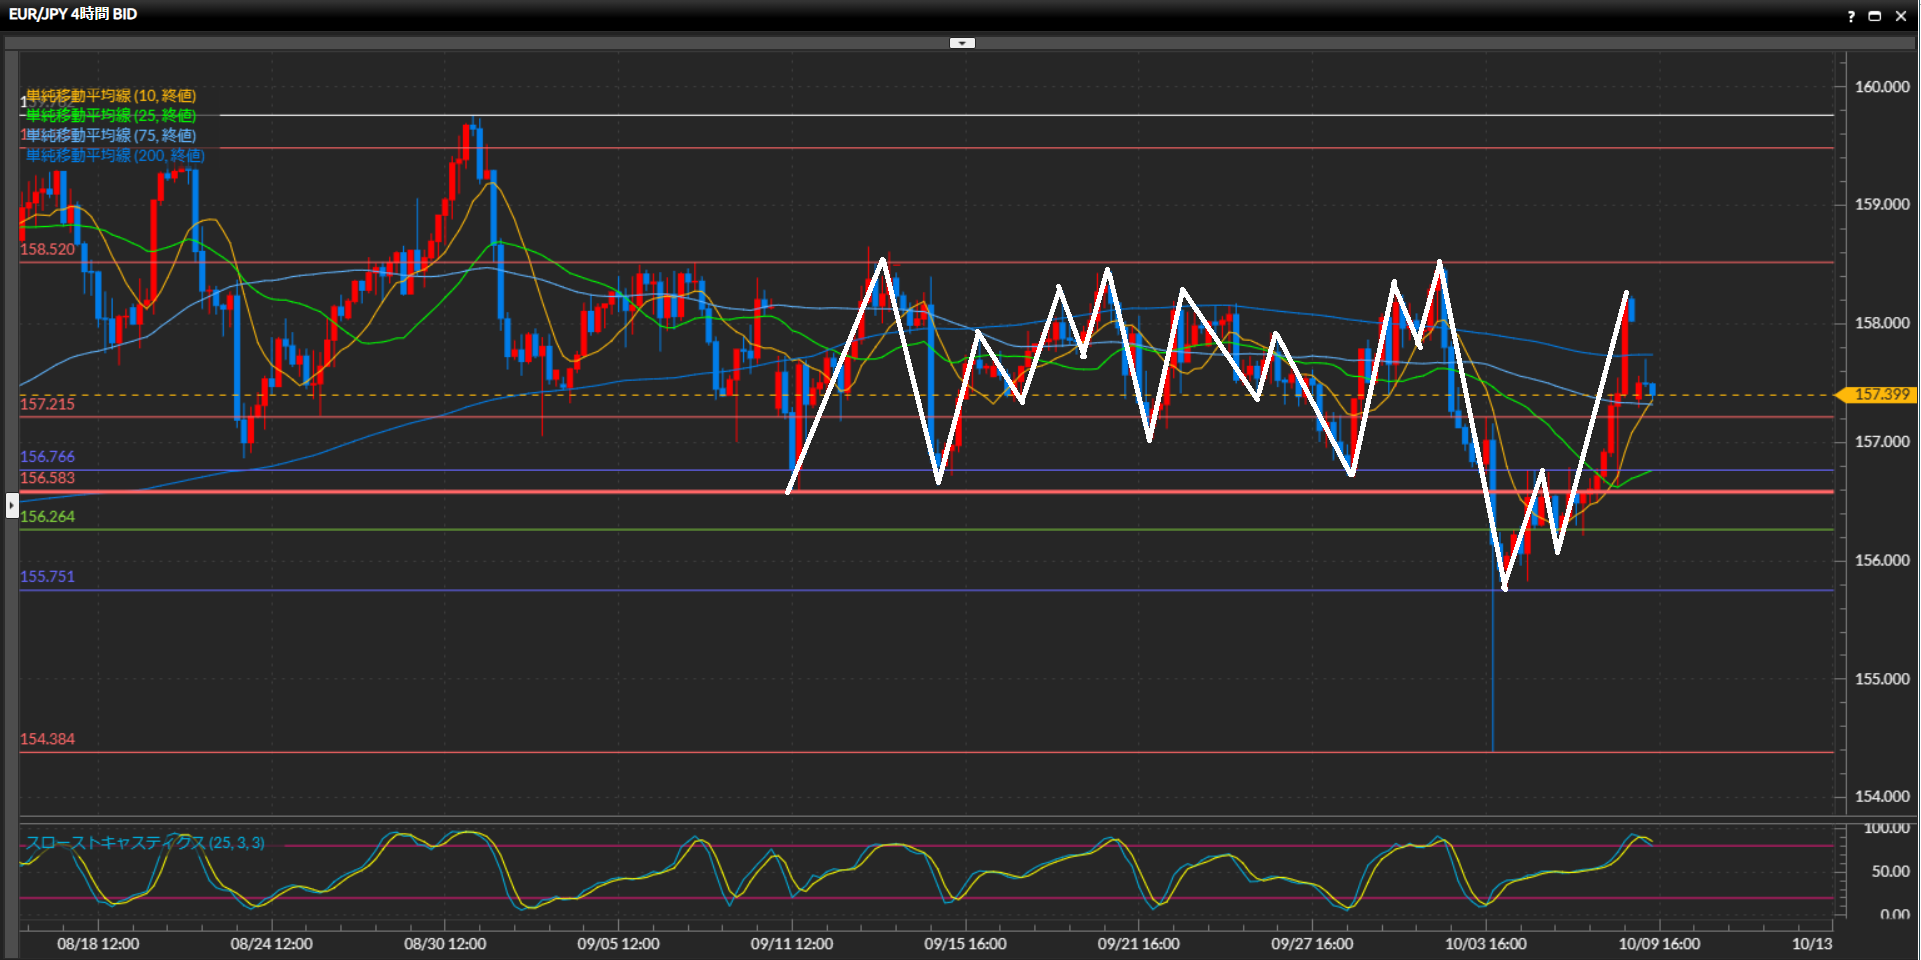
Task: Select the thick red 156.583 line label
Action: (x=47, y=478)
